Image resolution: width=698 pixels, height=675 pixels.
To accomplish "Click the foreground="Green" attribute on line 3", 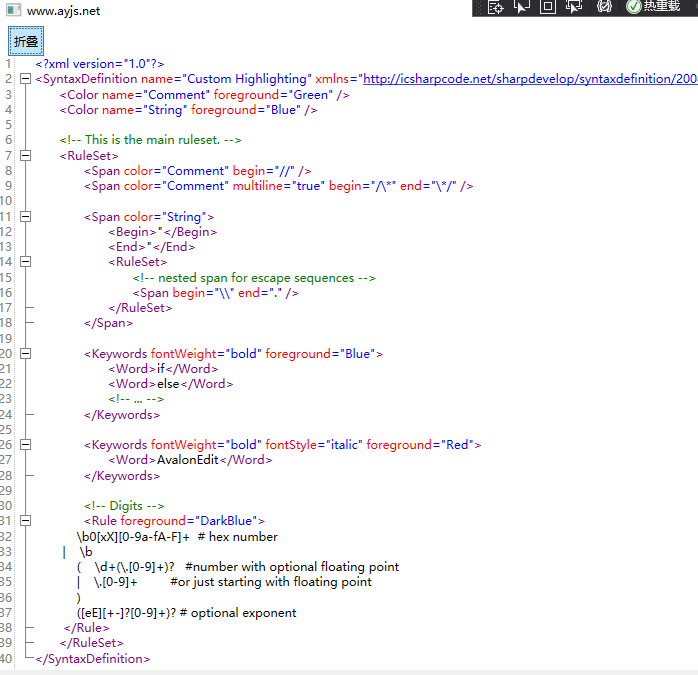I will click(x=273, y=95).
